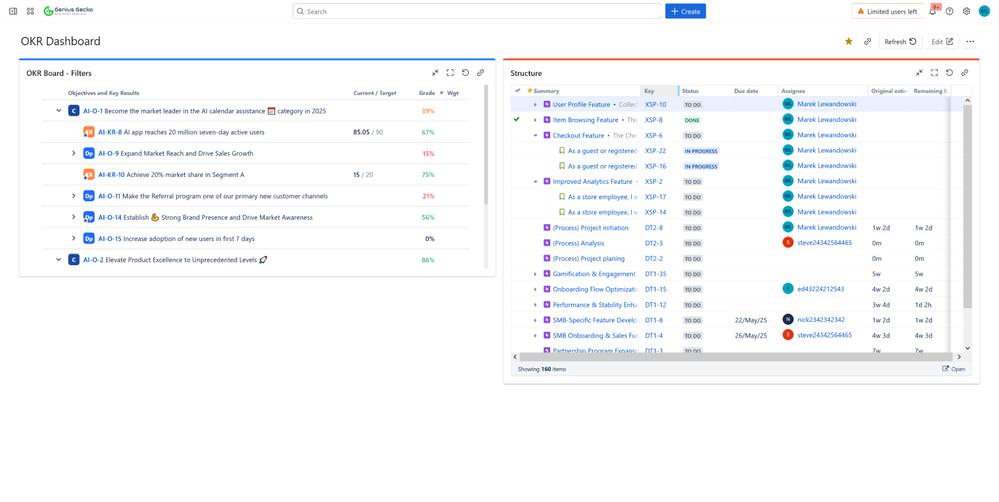
Task: Open the notifications bell
Action: [934, 11]
